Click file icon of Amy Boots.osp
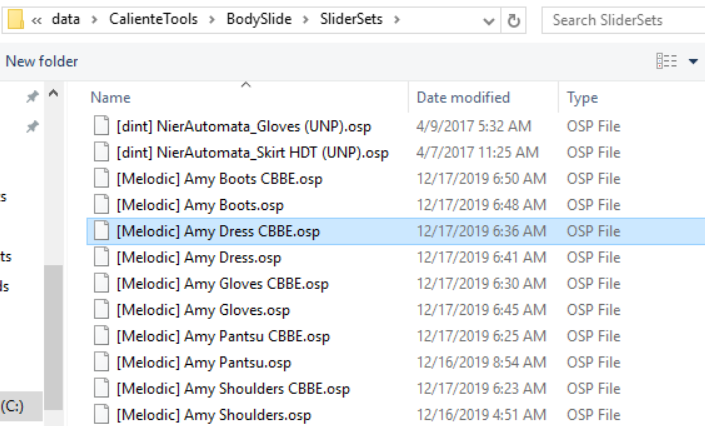Image resolution: width=705 pixels, height=426 pixels. point(101,204)
